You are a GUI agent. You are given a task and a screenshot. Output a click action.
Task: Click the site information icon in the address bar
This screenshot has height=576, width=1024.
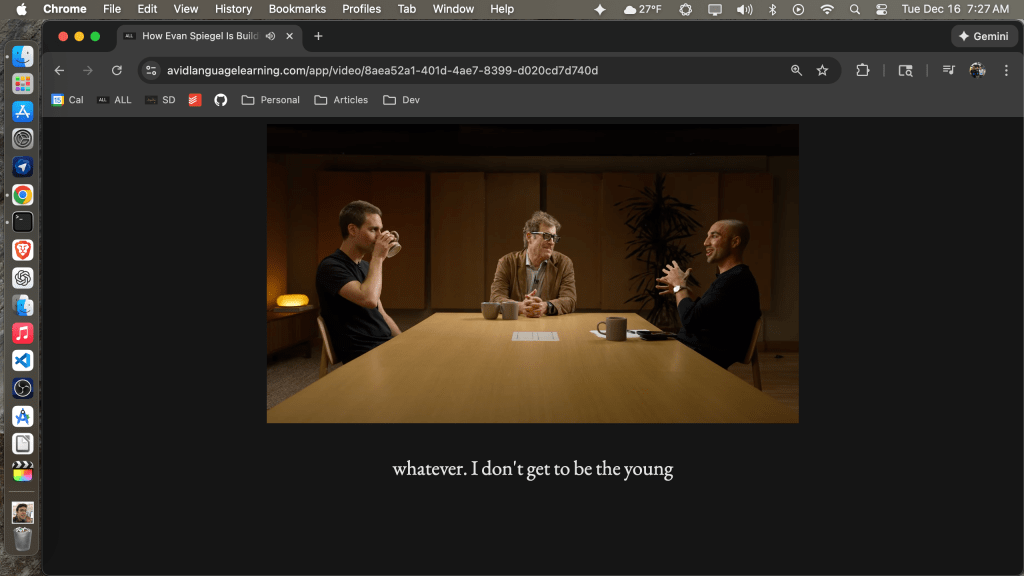coord(151,71)
